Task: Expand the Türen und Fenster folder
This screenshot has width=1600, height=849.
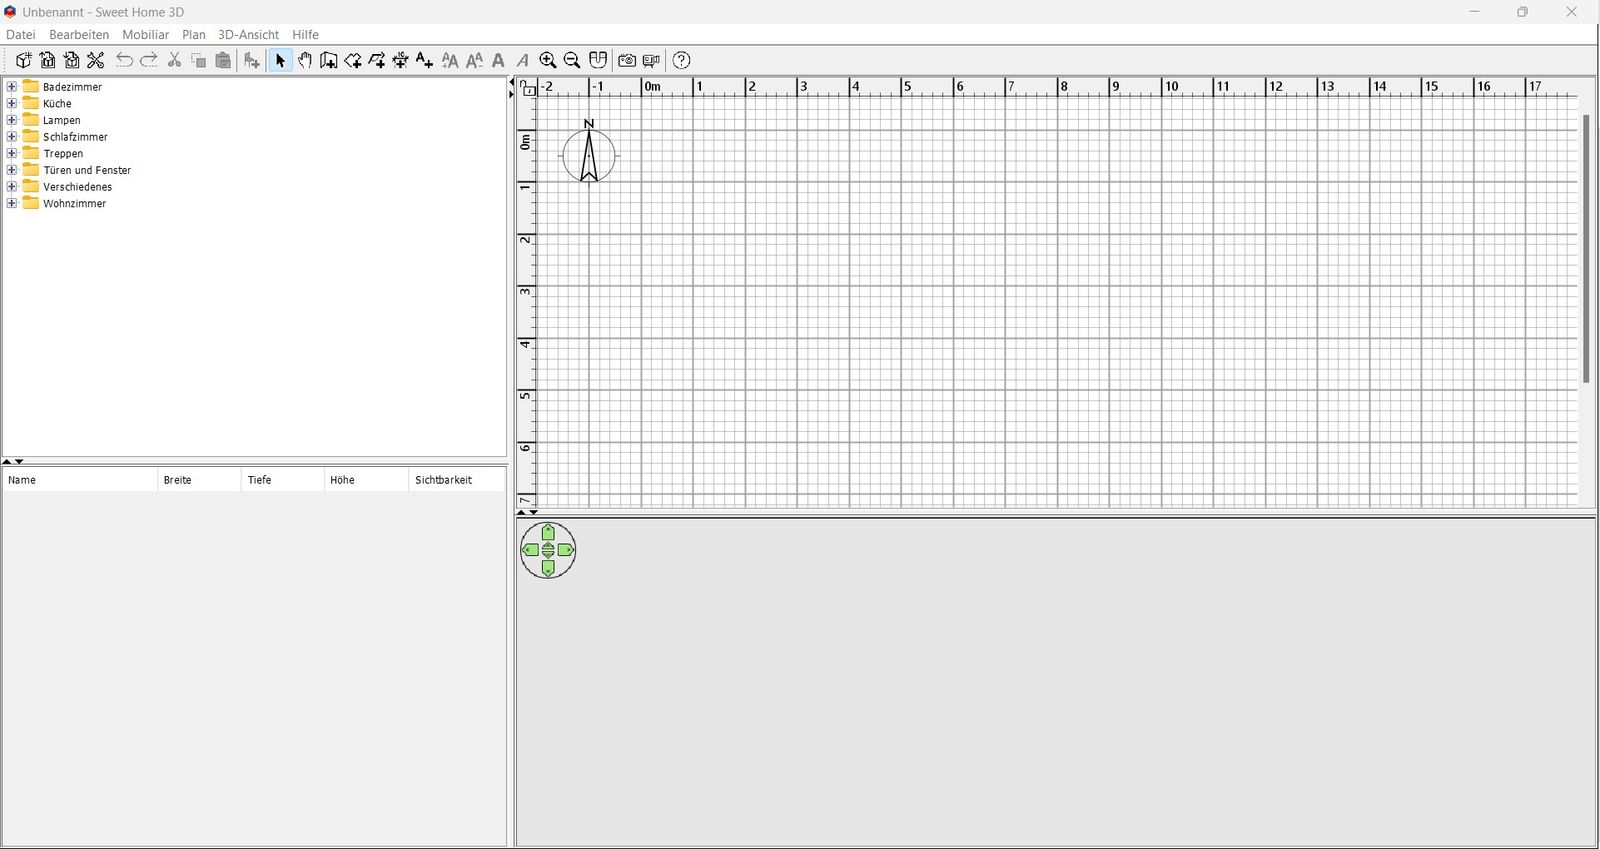Action: point(12,170)
